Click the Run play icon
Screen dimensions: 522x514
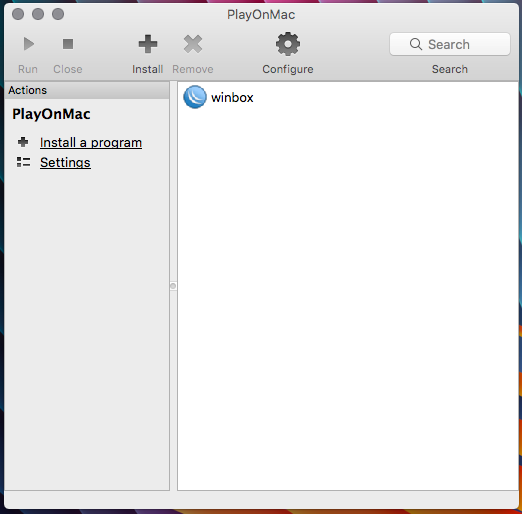tap(29, 44)
